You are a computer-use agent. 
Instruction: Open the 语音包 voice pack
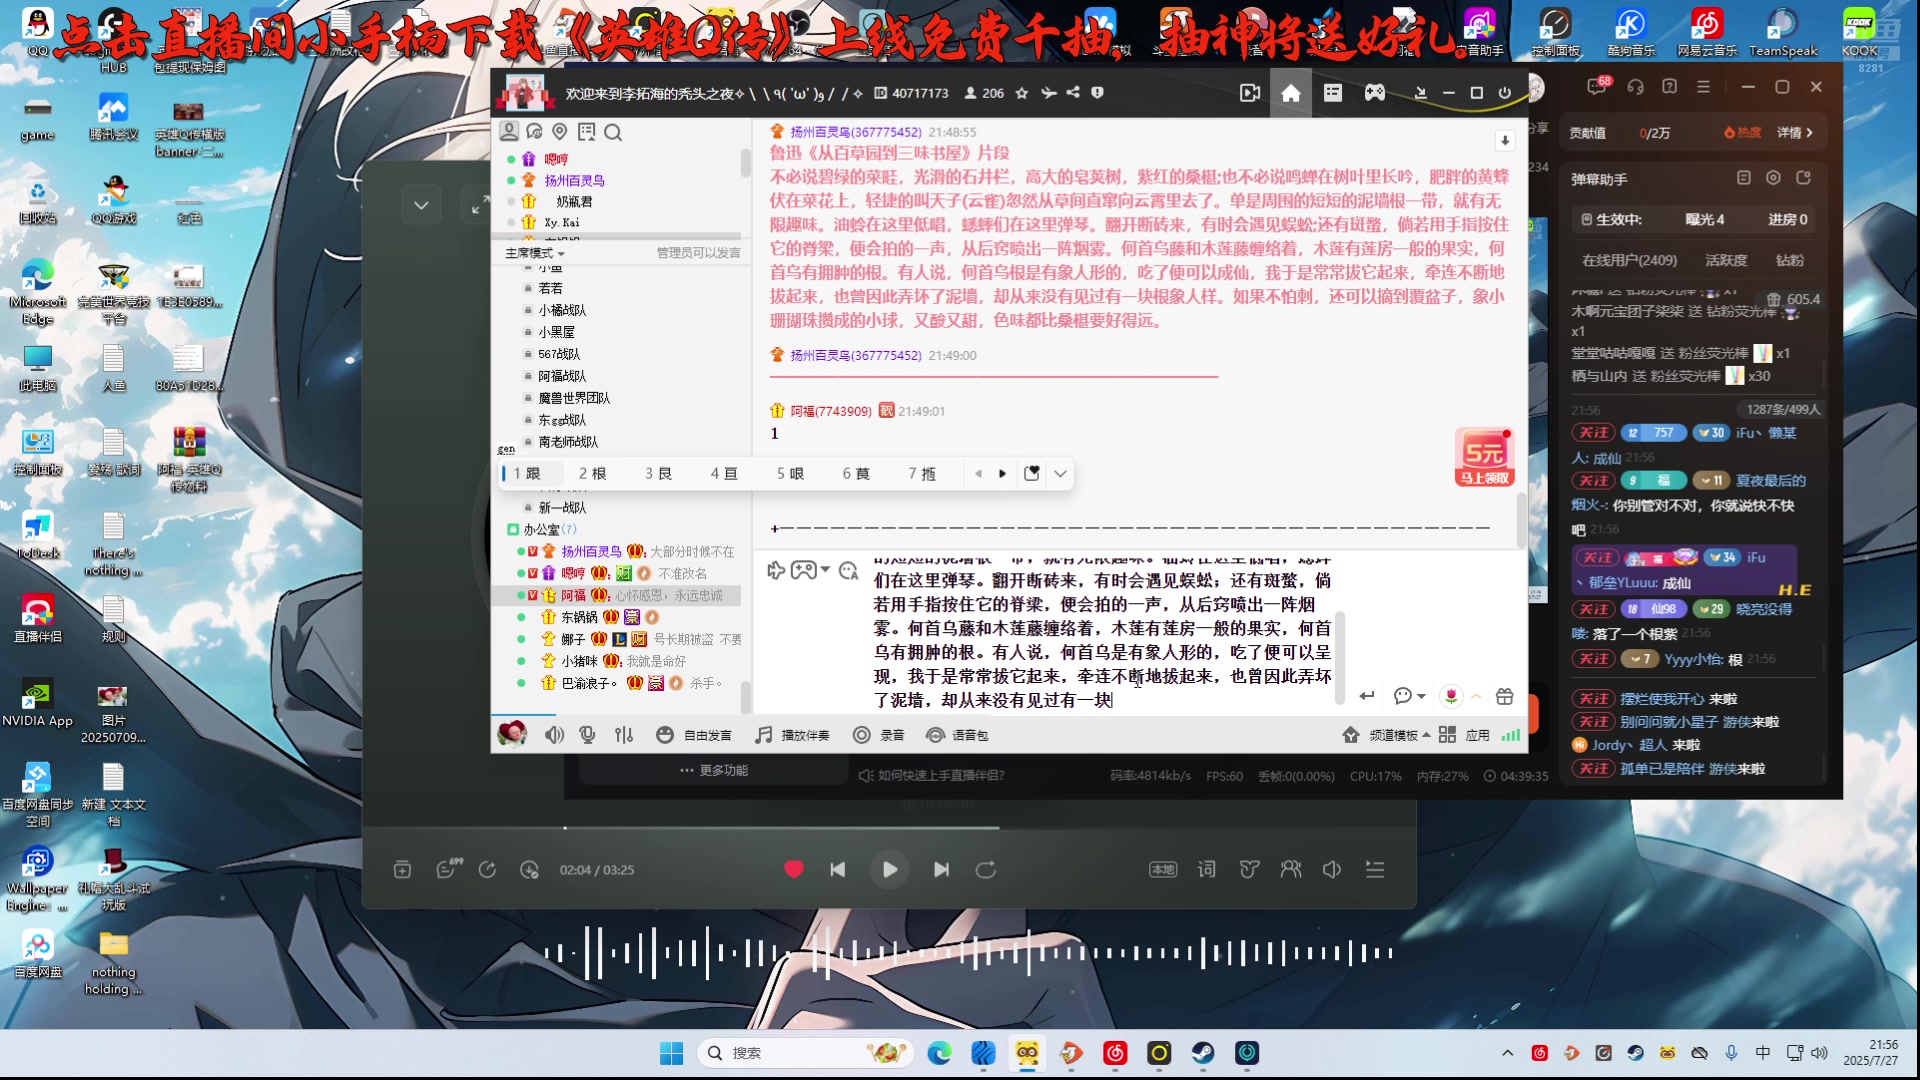pos(957,735)
